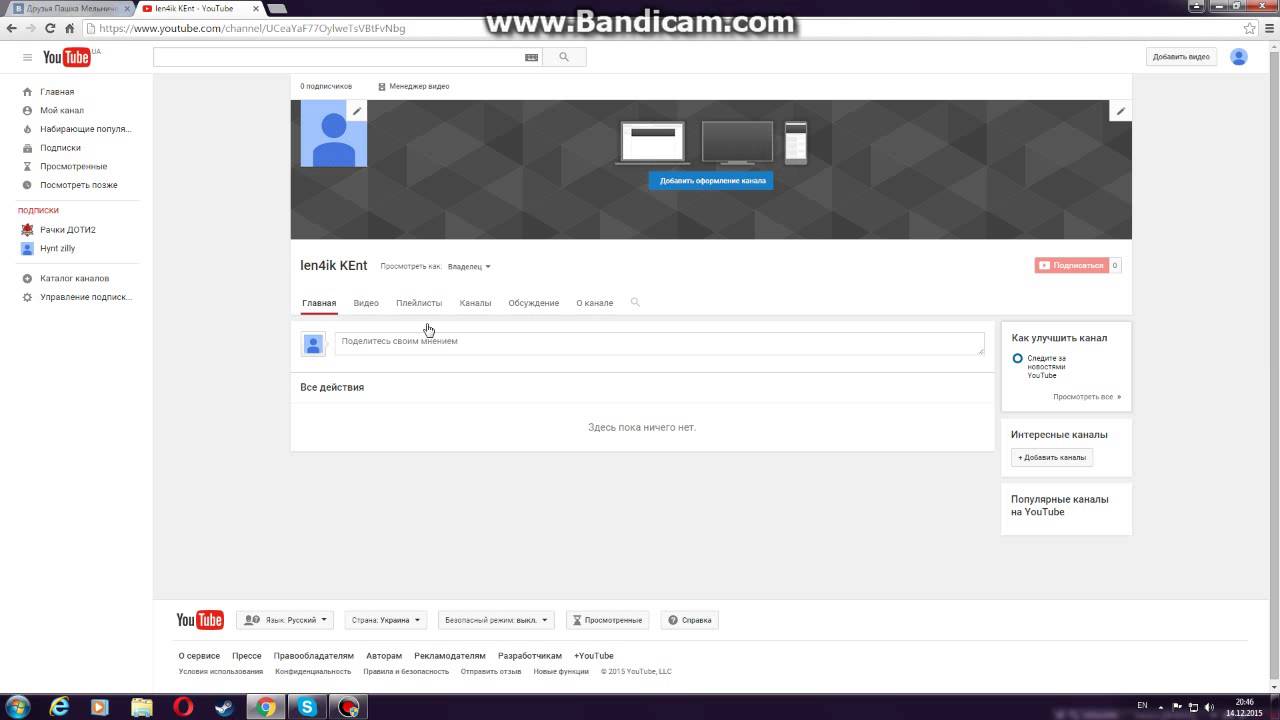Viewport: 1280px width, 720px height.
Task: Click the browser address bar
Action: point(660,28)
